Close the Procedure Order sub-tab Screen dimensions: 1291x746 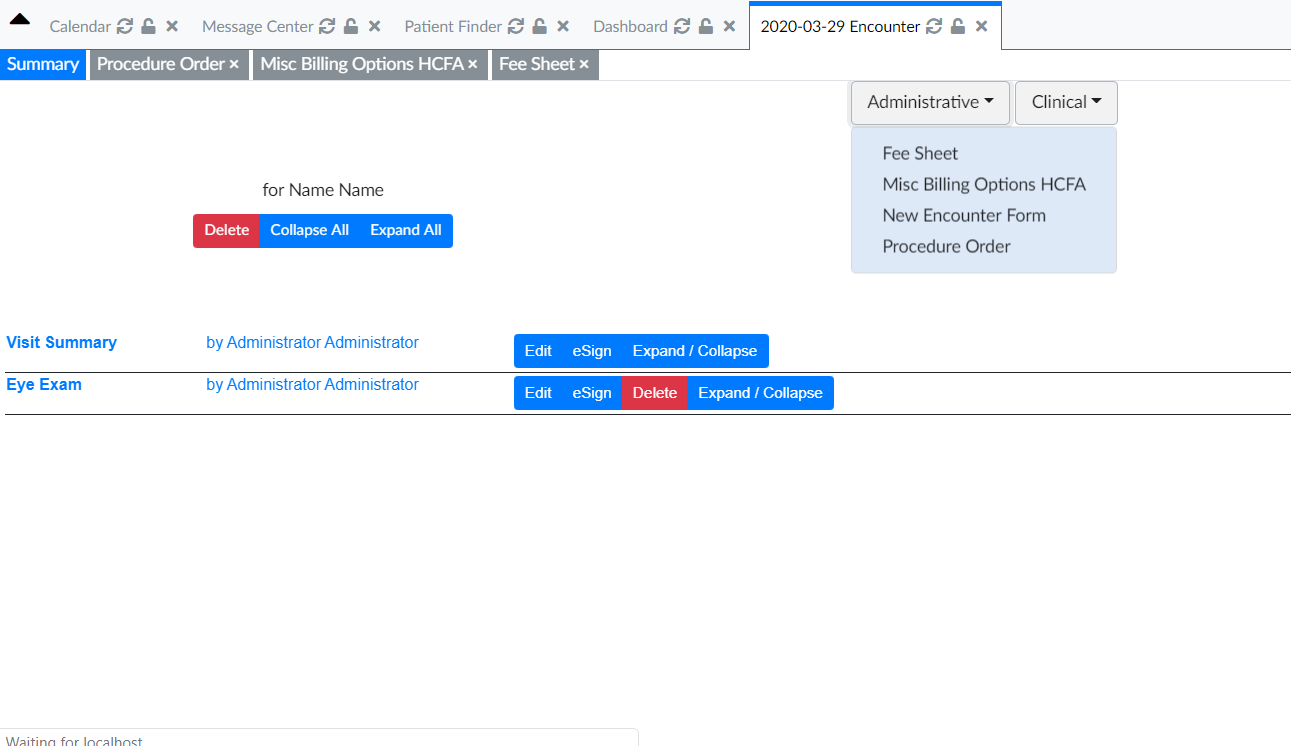[x=236, y=64]
